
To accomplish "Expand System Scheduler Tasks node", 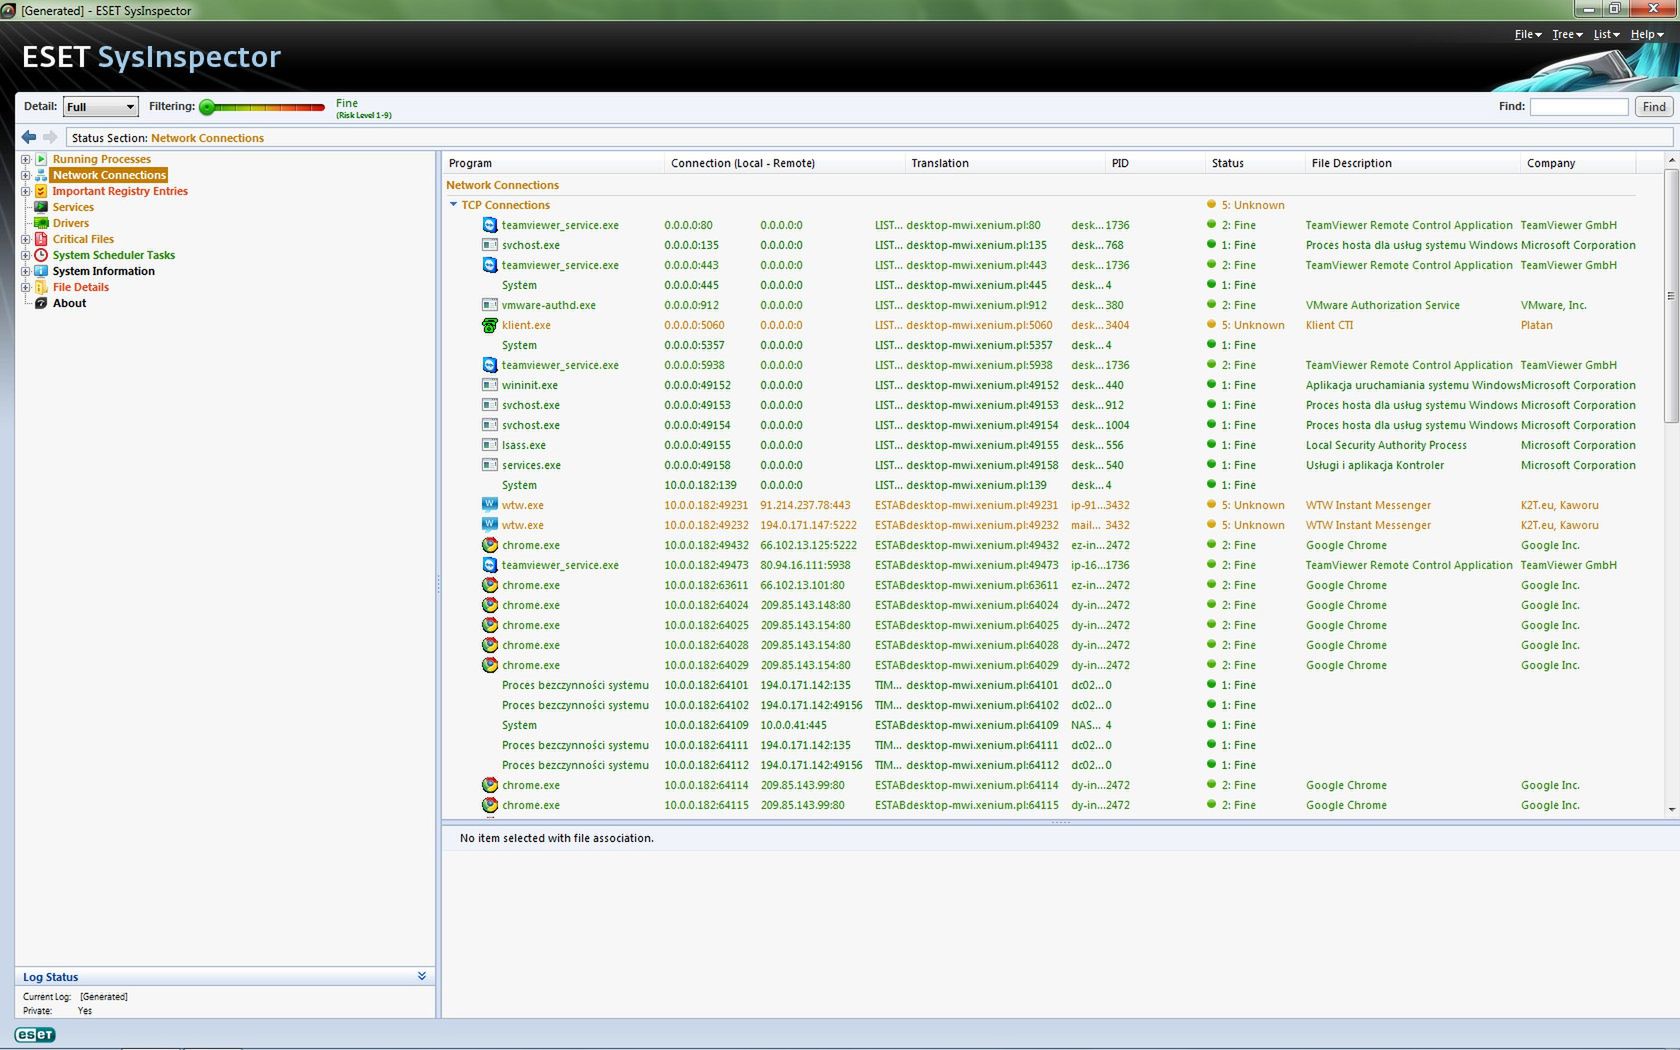I will tap(25, 255).
